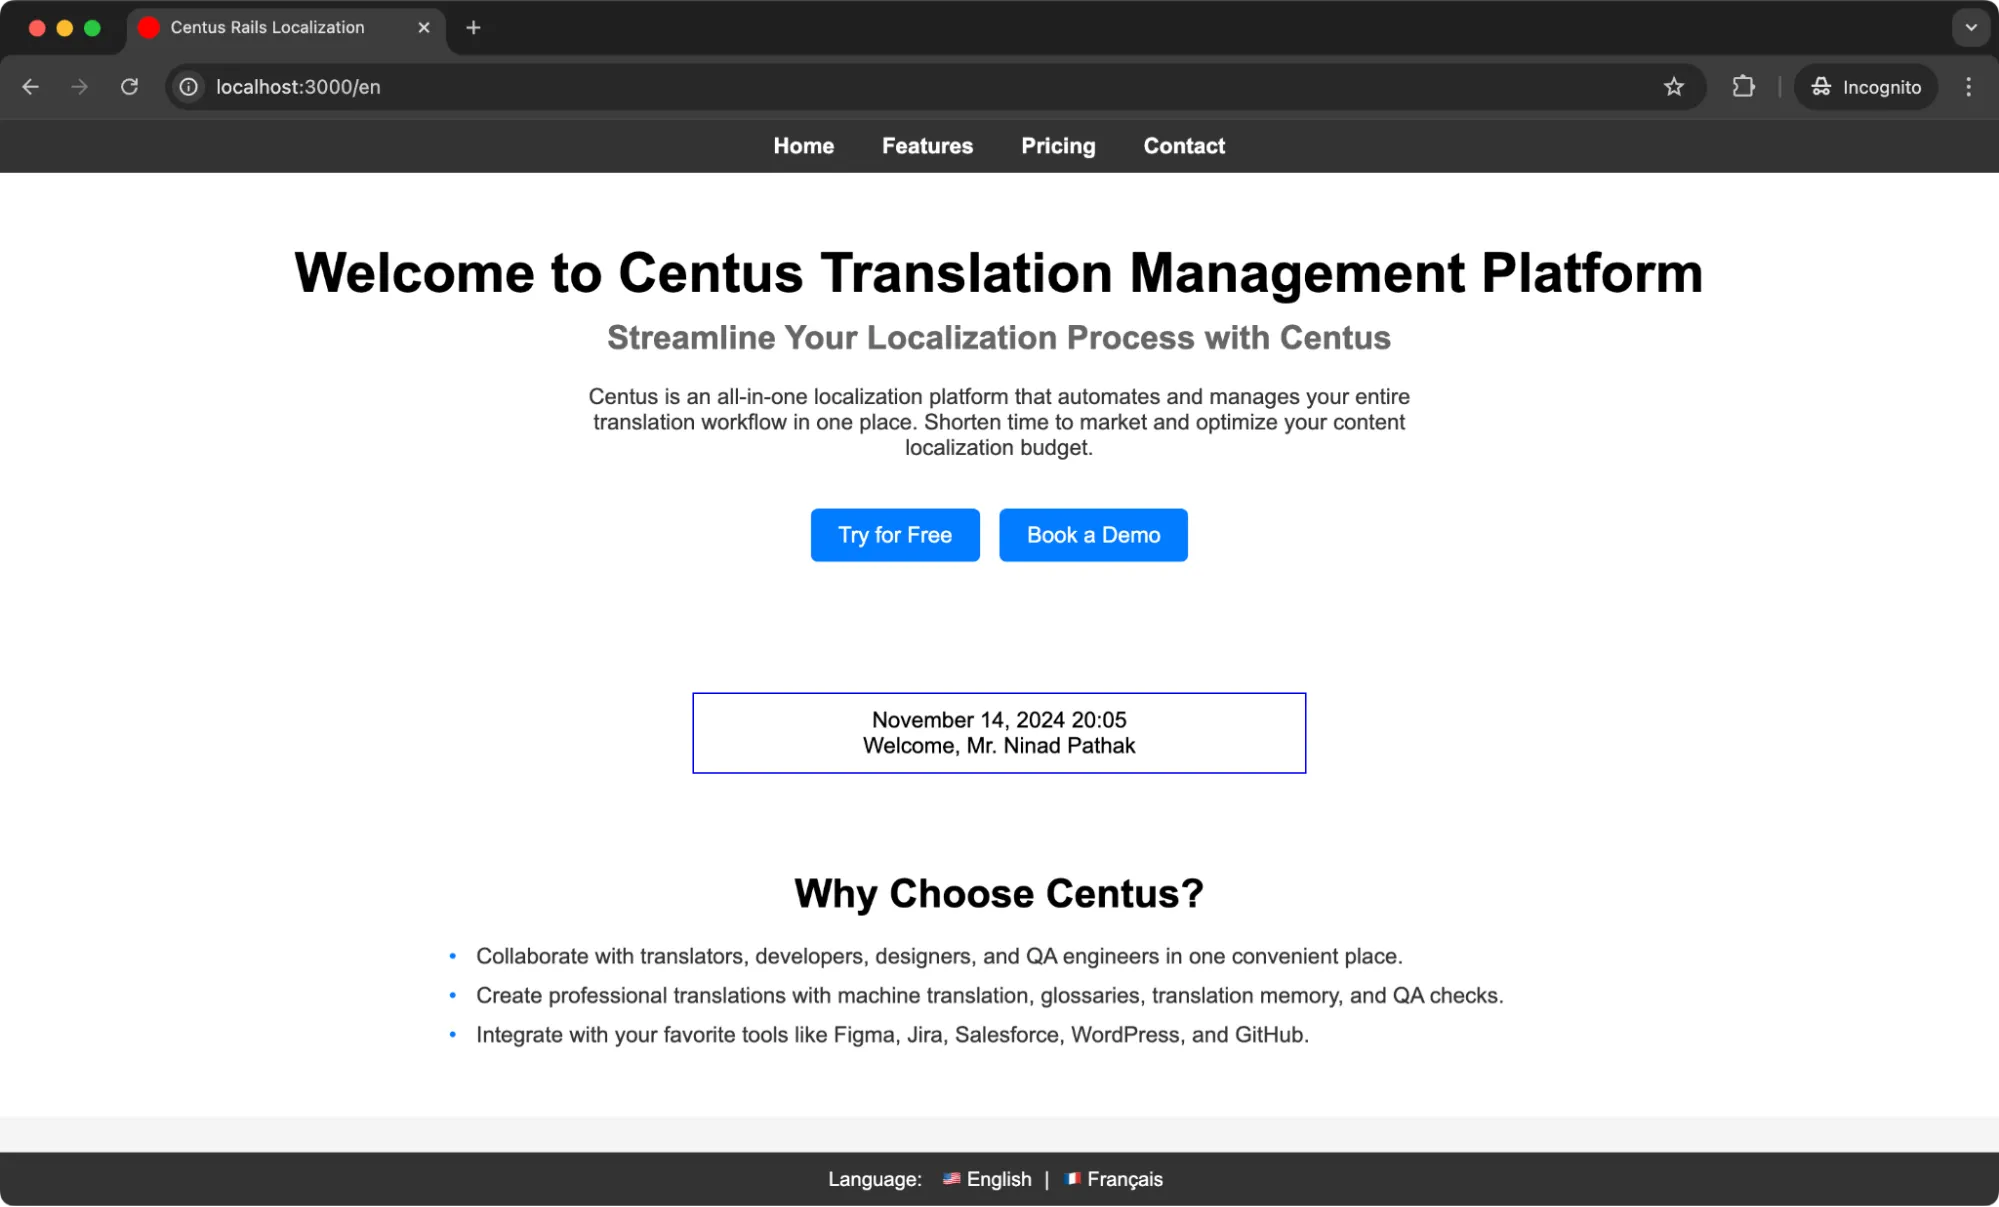Click the back navigation arrow
Viewport: 1999px width, 1207px height.
[30, 87]
